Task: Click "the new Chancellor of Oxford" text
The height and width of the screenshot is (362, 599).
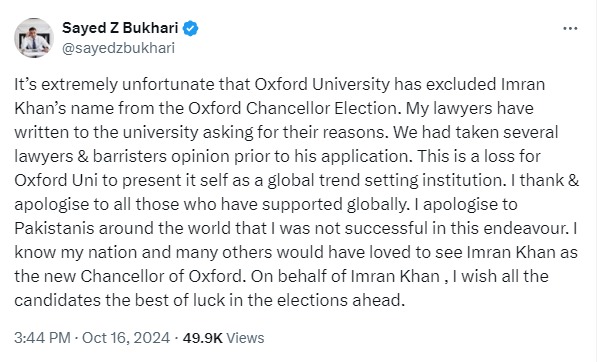Action: click(129, 276)
